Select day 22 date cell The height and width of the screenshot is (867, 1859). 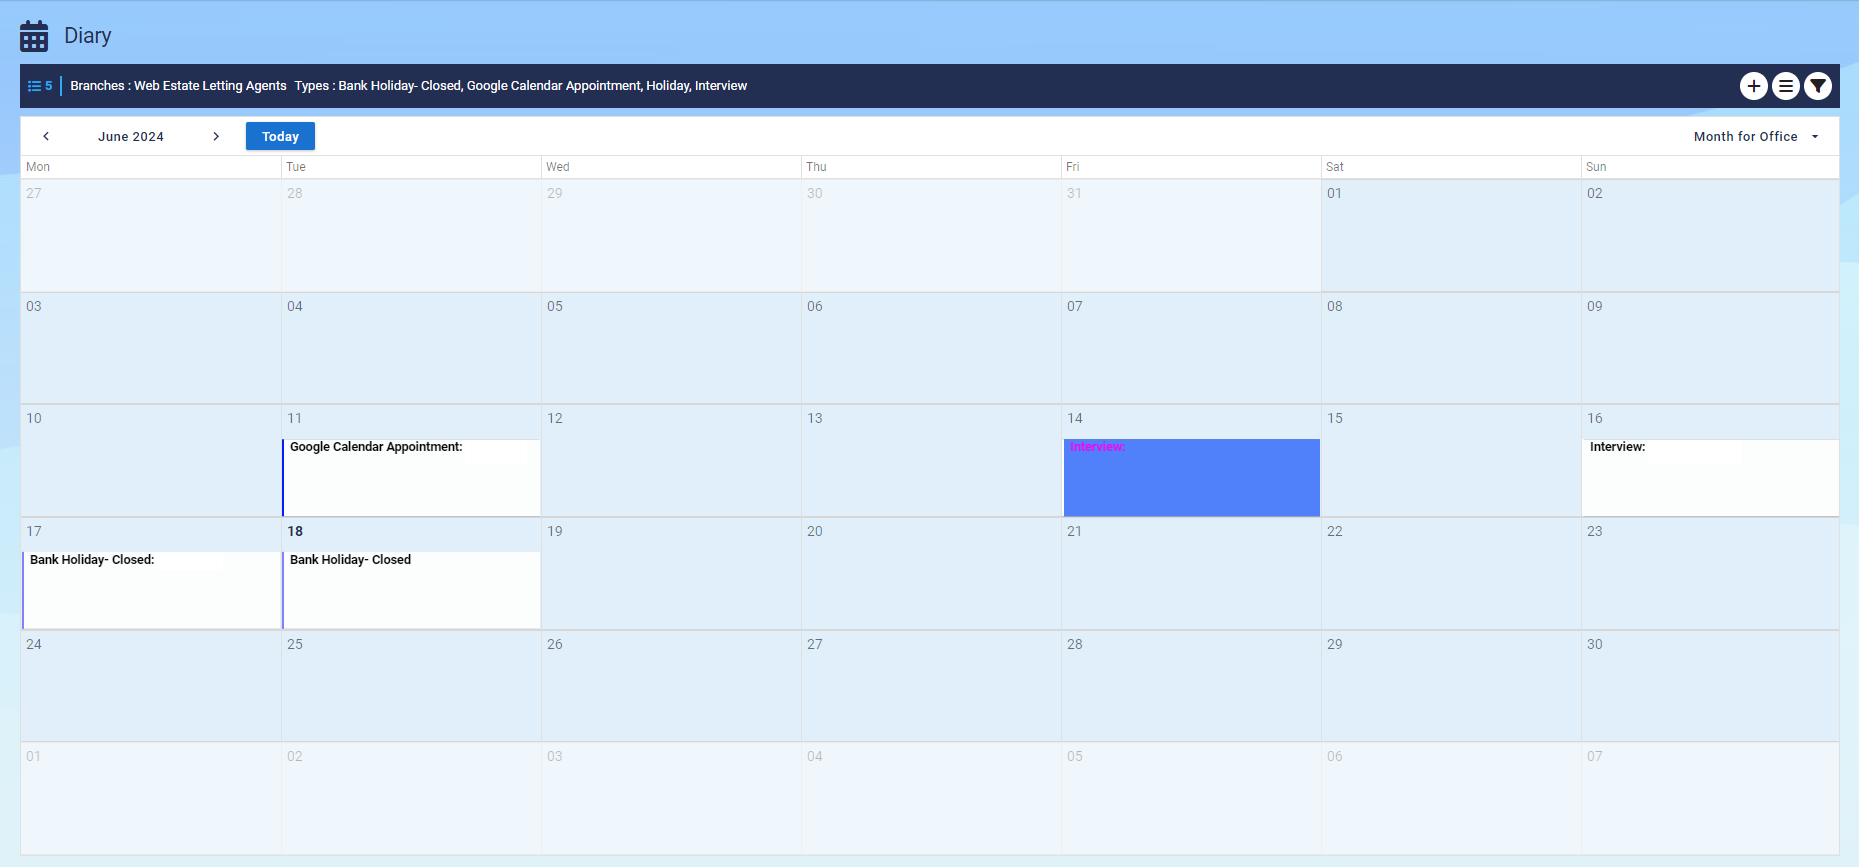[x=1451, y=574]
